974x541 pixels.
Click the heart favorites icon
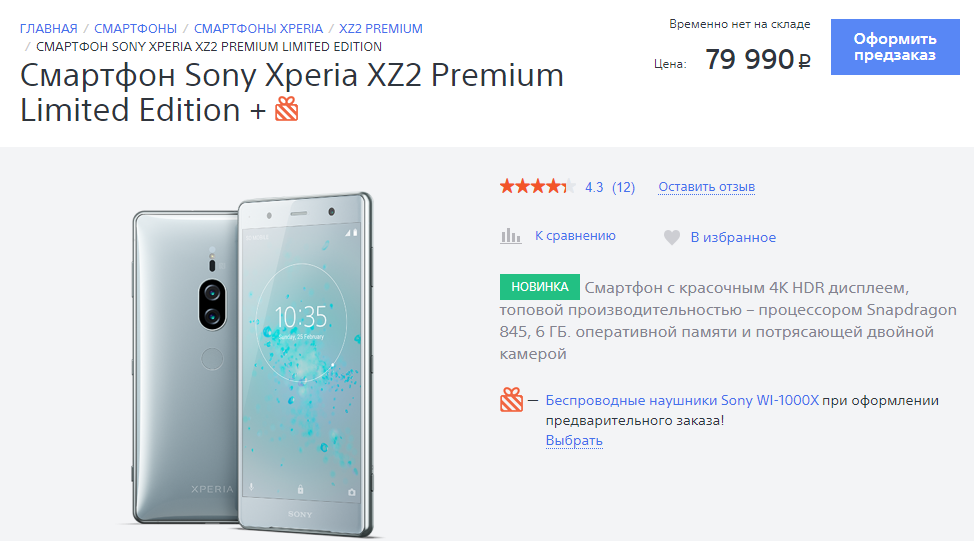click(x=672, y=238)
